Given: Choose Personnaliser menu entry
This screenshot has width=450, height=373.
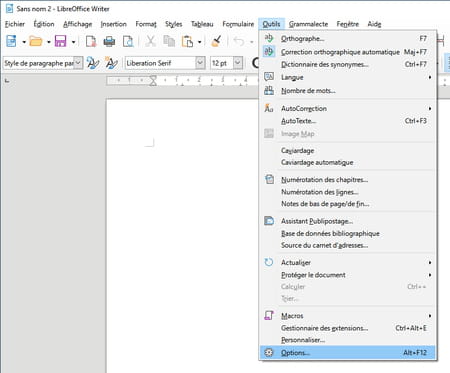Looking at the screenshot, I should point(348,340).
